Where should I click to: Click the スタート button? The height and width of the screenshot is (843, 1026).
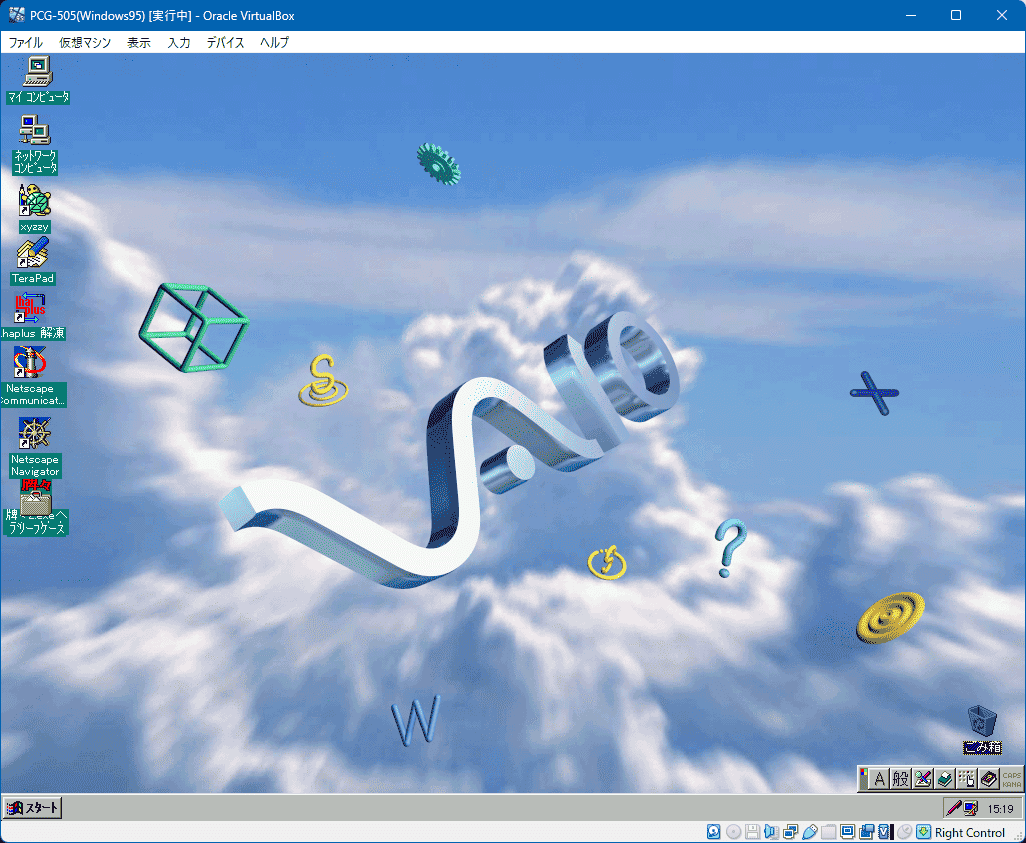click(x=32, y=808)
